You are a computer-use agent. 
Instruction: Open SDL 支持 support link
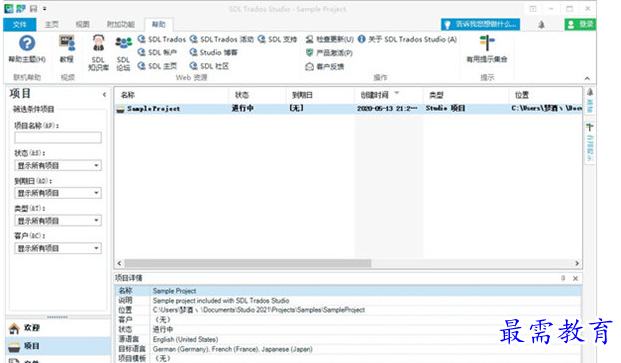tap(277, 39)
